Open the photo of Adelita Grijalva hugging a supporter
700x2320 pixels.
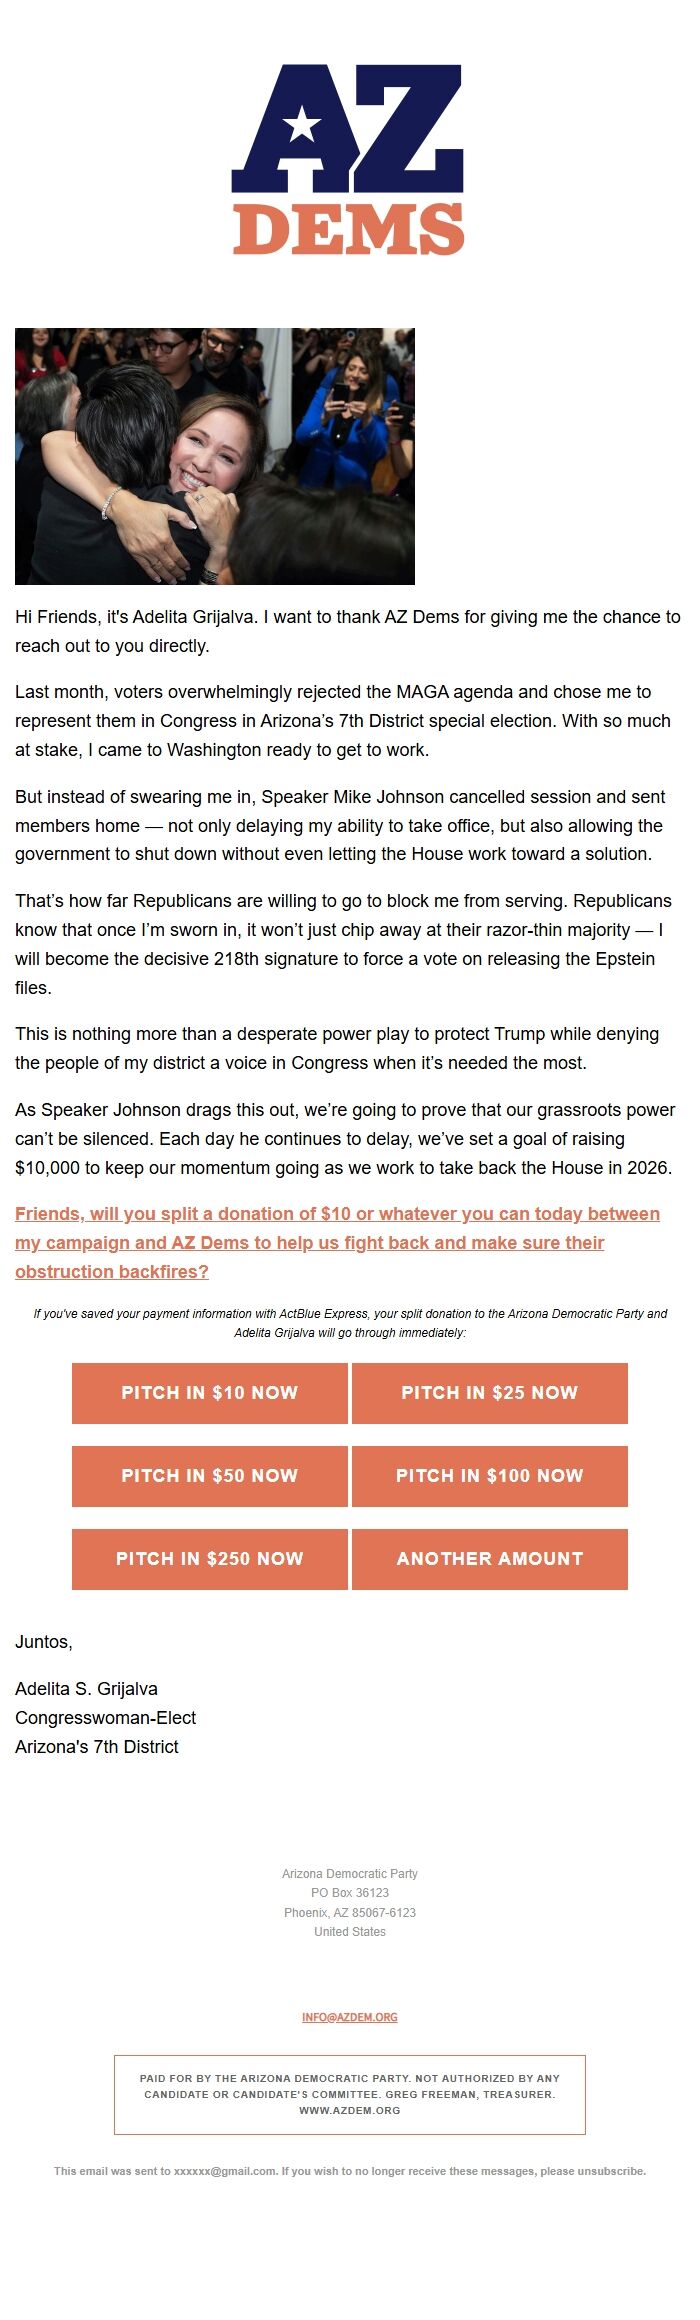[215, 456]
